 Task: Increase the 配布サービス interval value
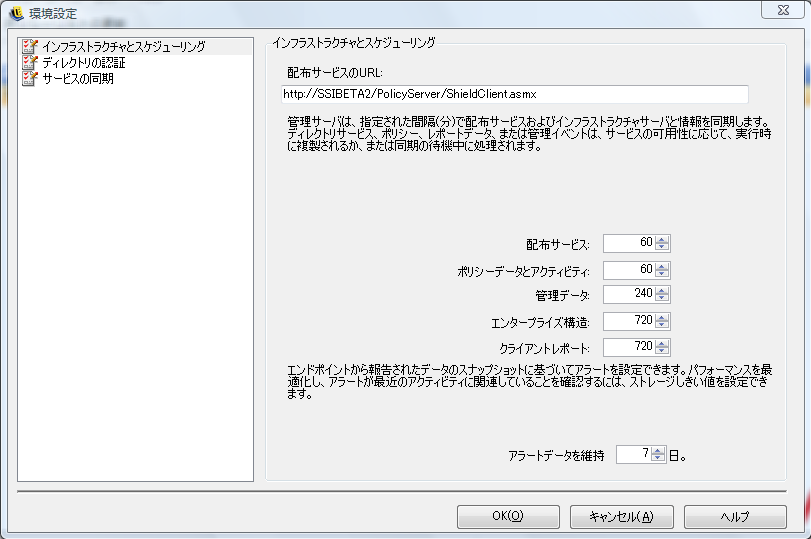[x=662, y=239]
